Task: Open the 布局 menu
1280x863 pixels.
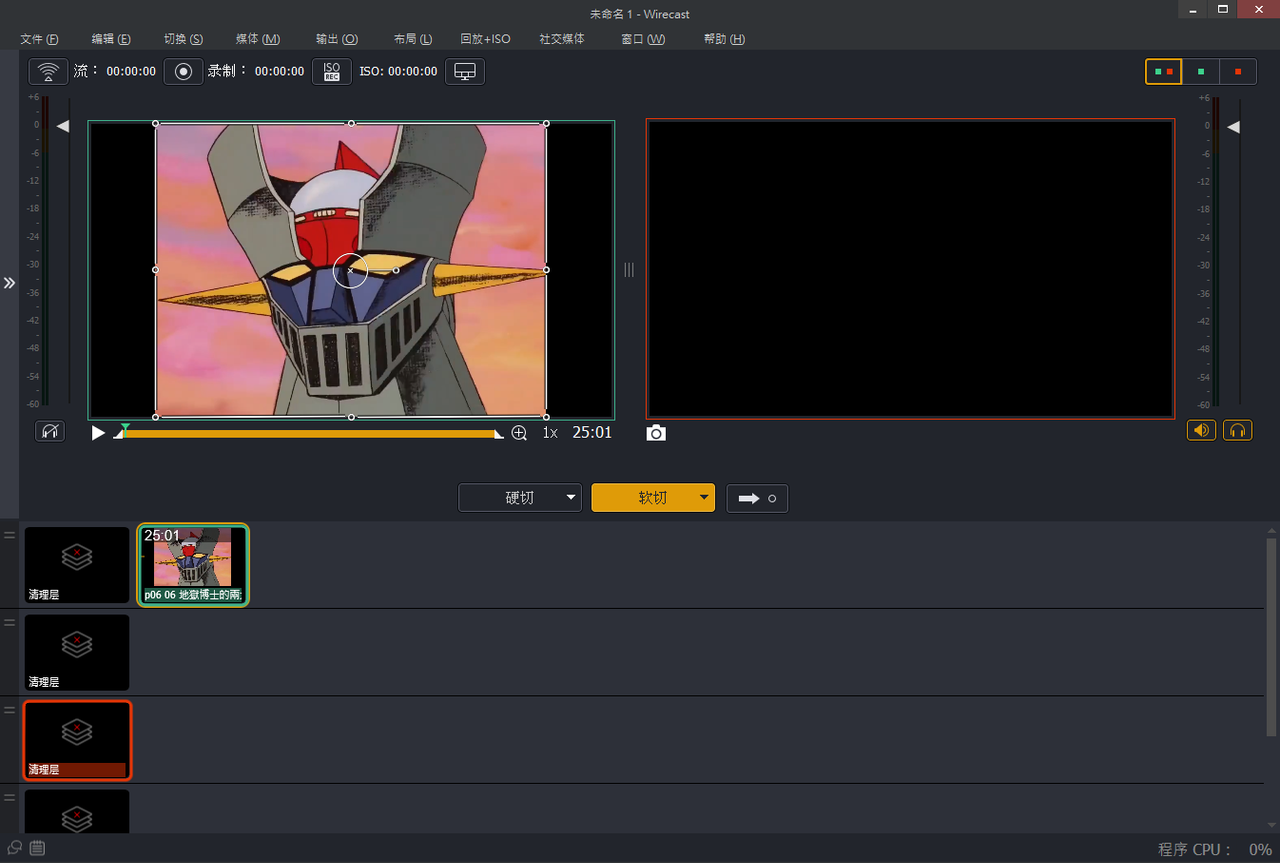Action: [x=413, y=39]
